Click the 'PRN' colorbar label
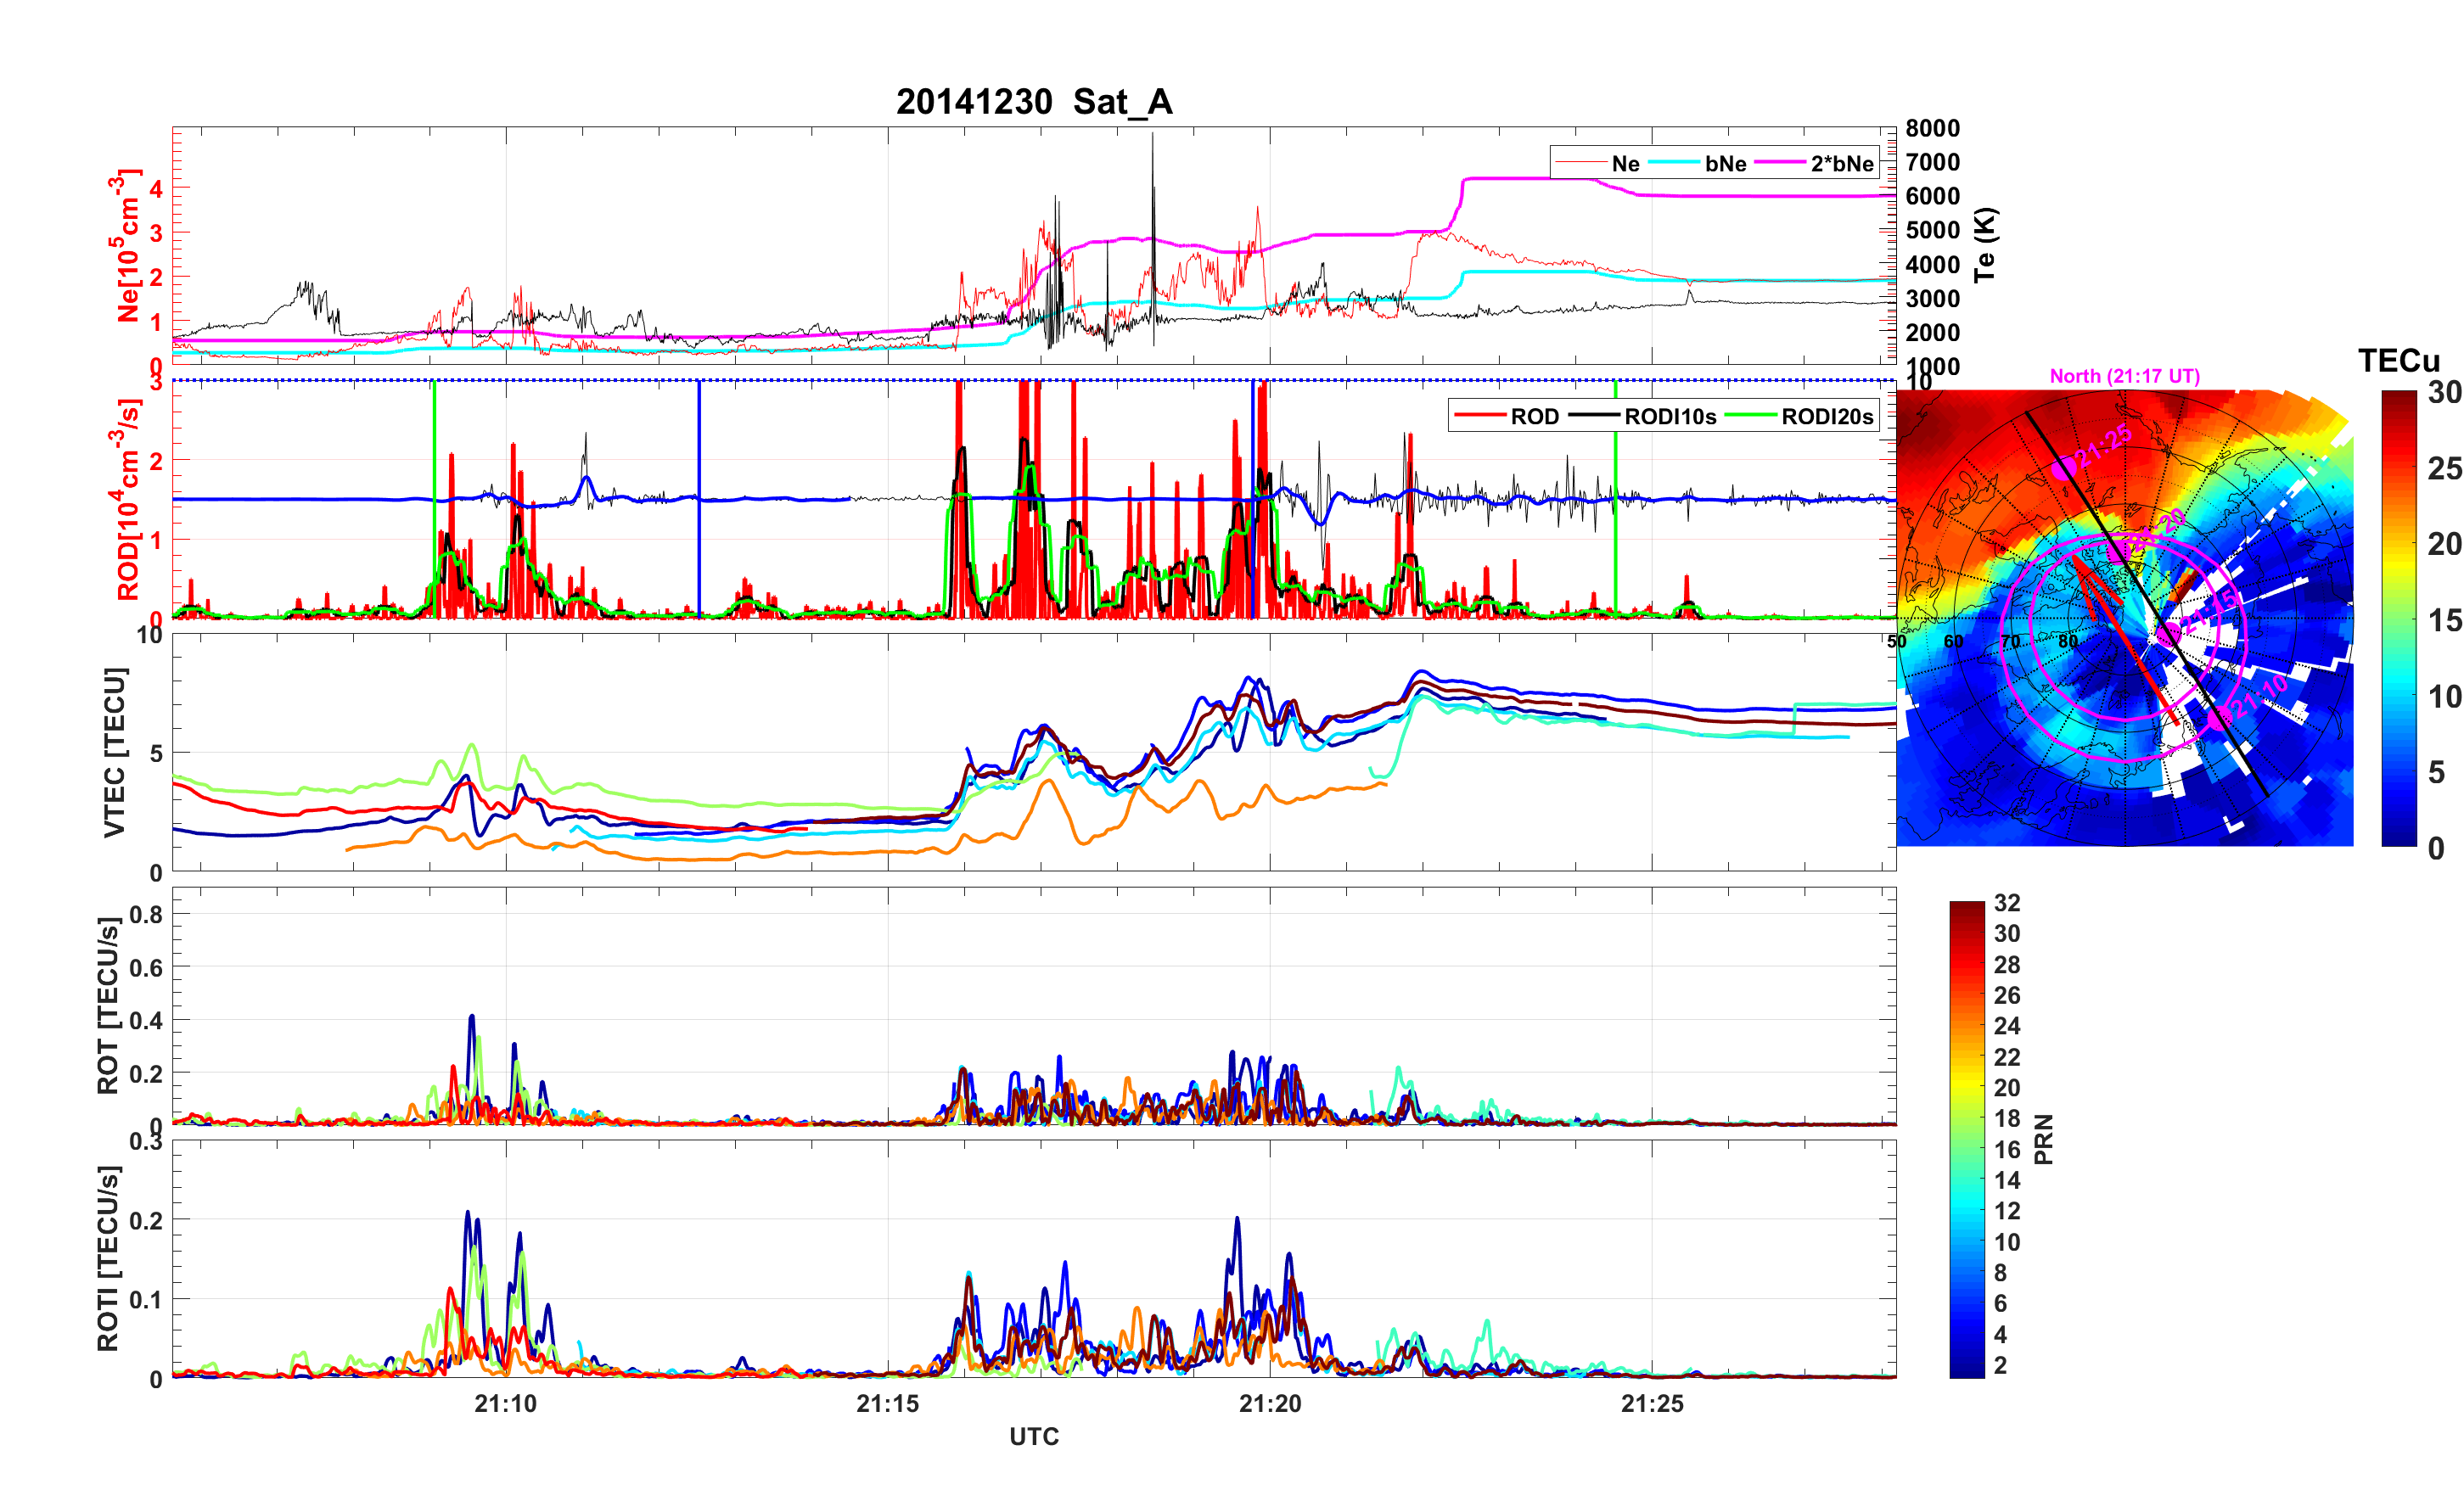The image size is (2464, 1490). tap(2043, 1139)
